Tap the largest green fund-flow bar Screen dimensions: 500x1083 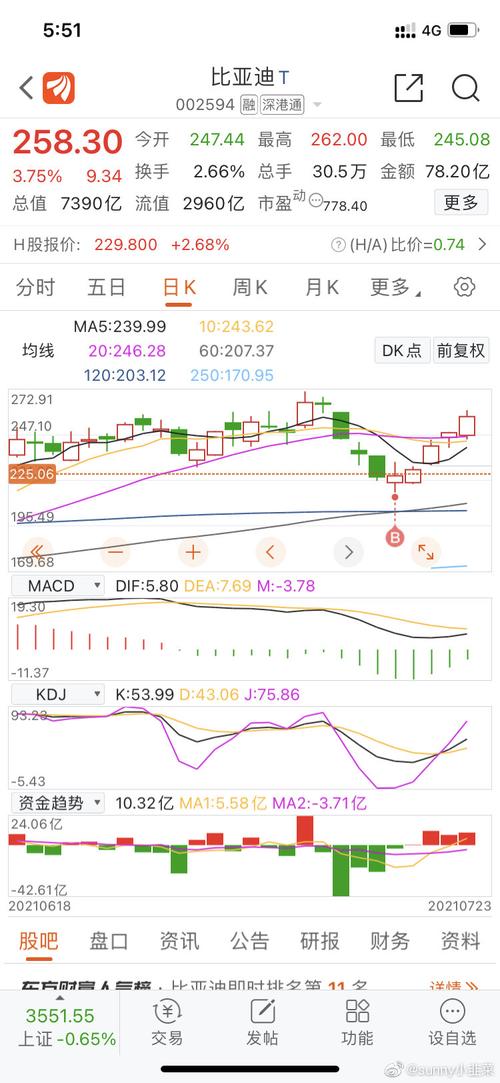(x=340, y=870)
